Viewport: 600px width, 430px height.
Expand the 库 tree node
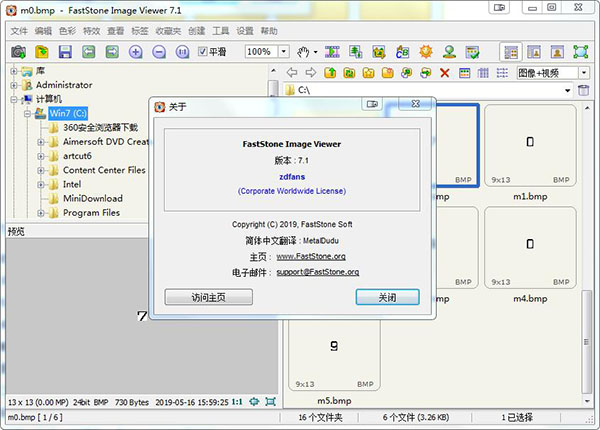(14, 71)
